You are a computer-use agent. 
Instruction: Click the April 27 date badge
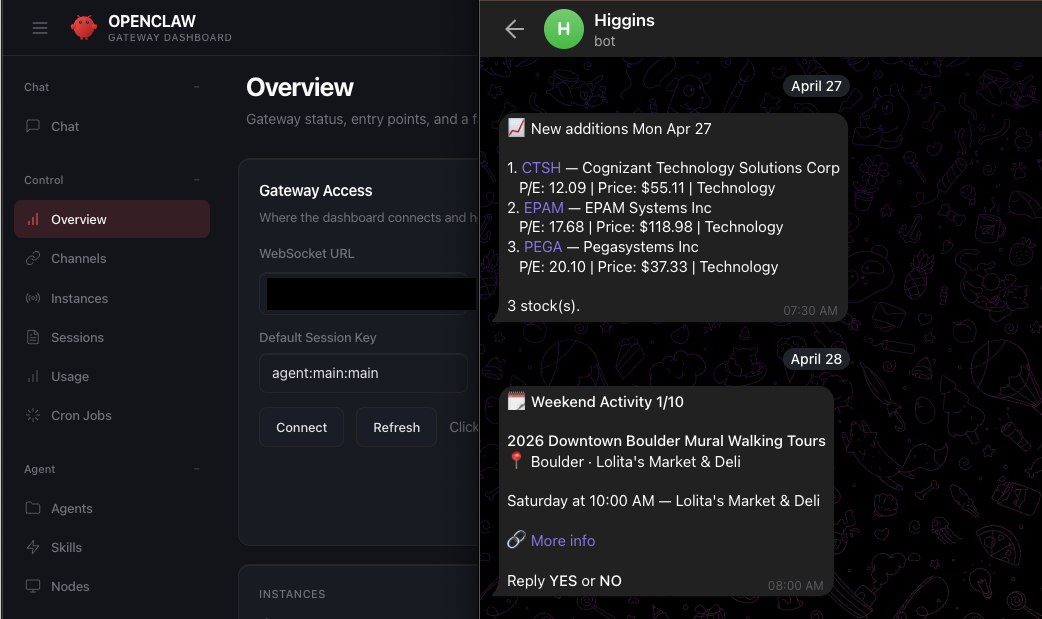(x=816, y=86)
